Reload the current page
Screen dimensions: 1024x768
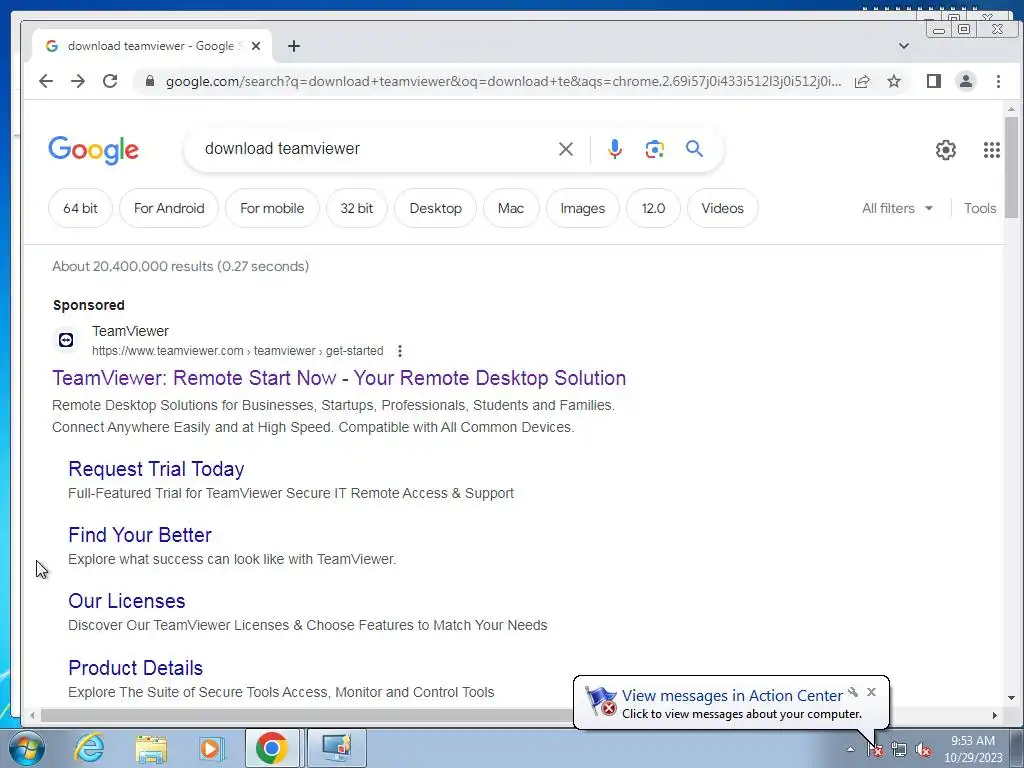(110, 81)
